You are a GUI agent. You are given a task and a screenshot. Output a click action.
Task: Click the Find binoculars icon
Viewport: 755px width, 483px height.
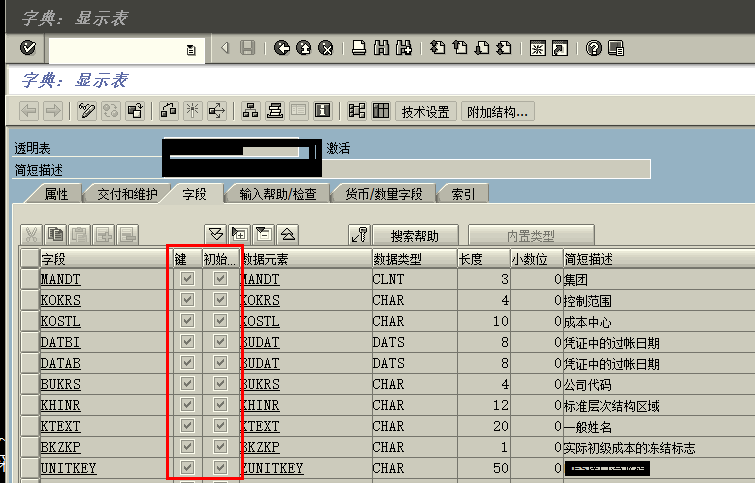381,48
